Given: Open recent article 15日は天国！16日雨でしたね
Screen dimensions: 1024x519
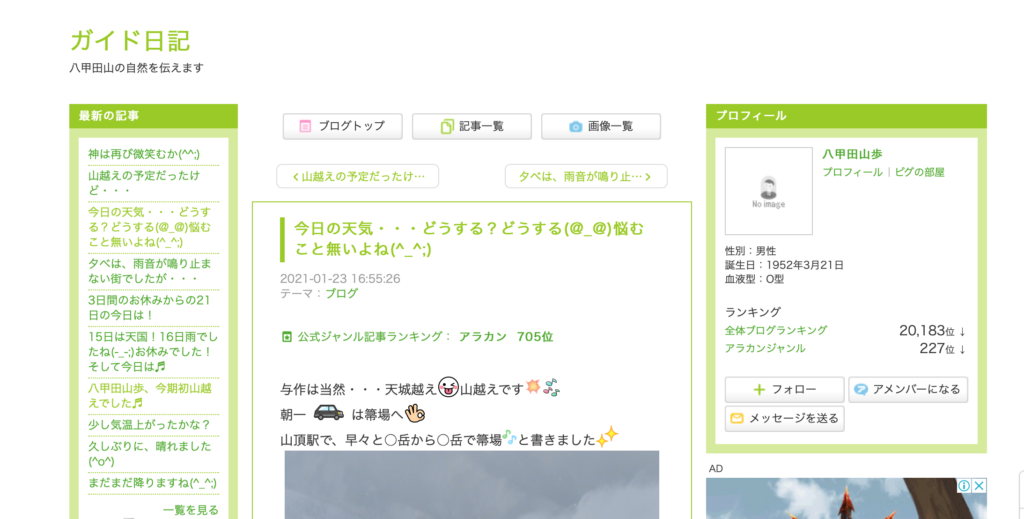Looking at the screenshot, I should click(x=153, y=351).
